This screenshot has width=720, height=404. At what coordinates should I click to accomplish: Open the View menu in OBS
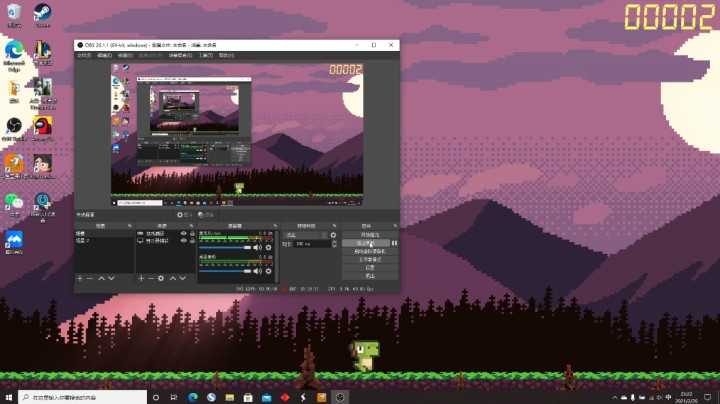pos(125,55)
